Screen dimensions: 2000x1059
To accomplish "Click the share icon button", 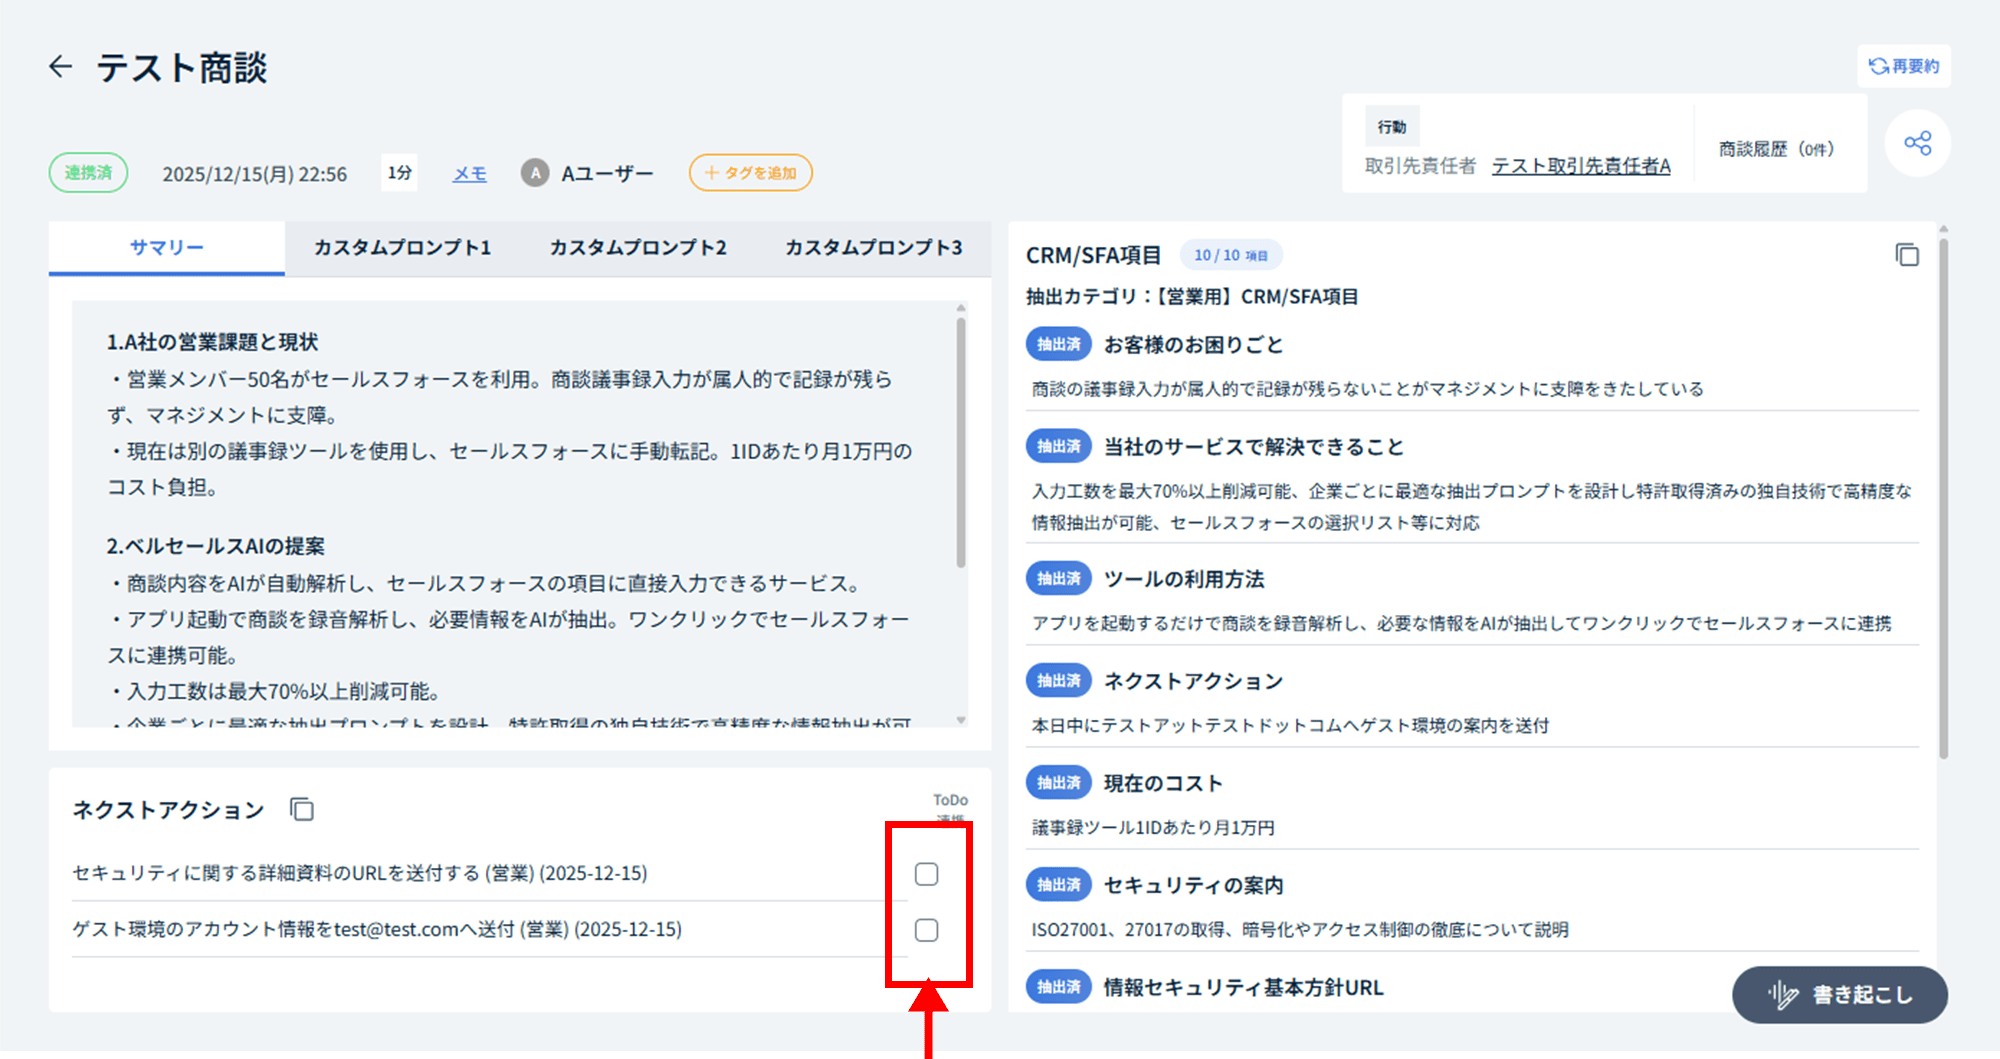I will (x=1917, y=143).
